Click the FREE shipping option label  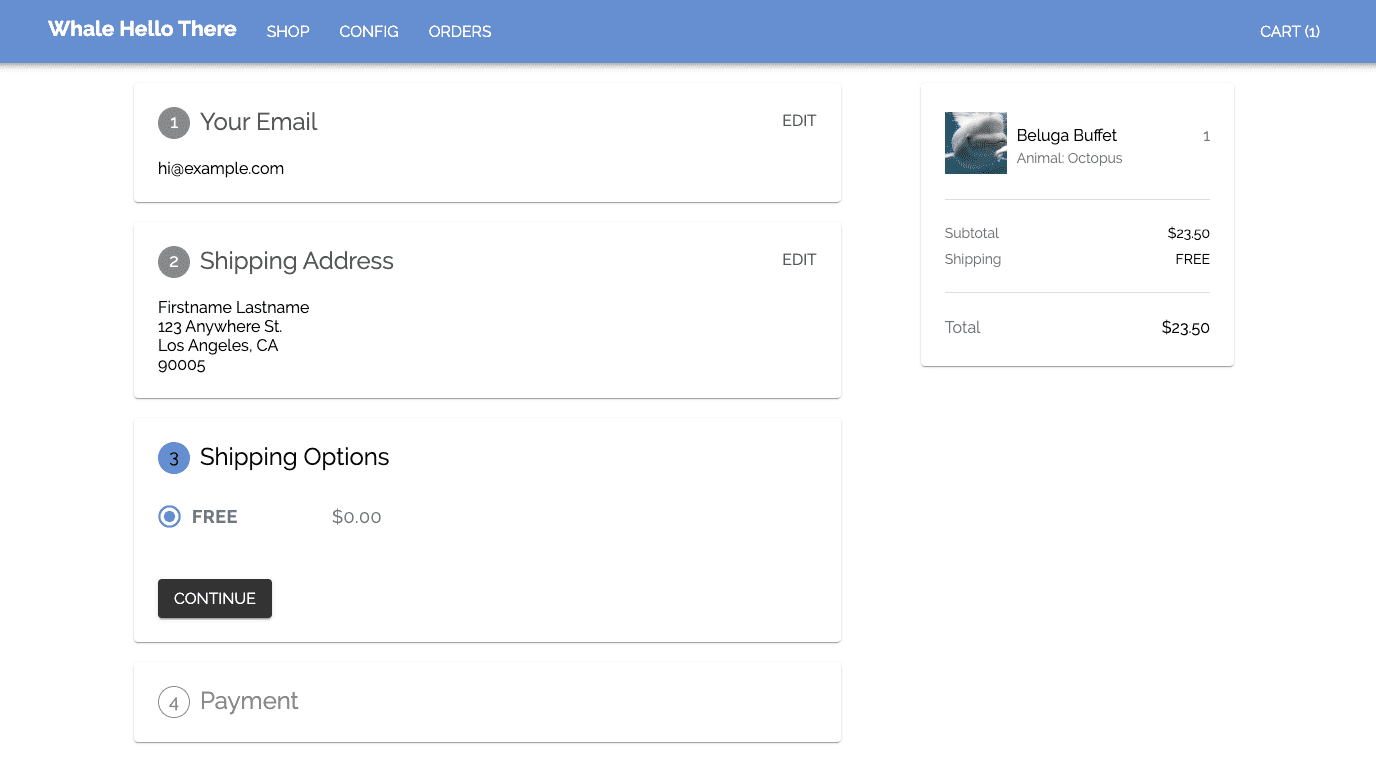tap(215, 517)
